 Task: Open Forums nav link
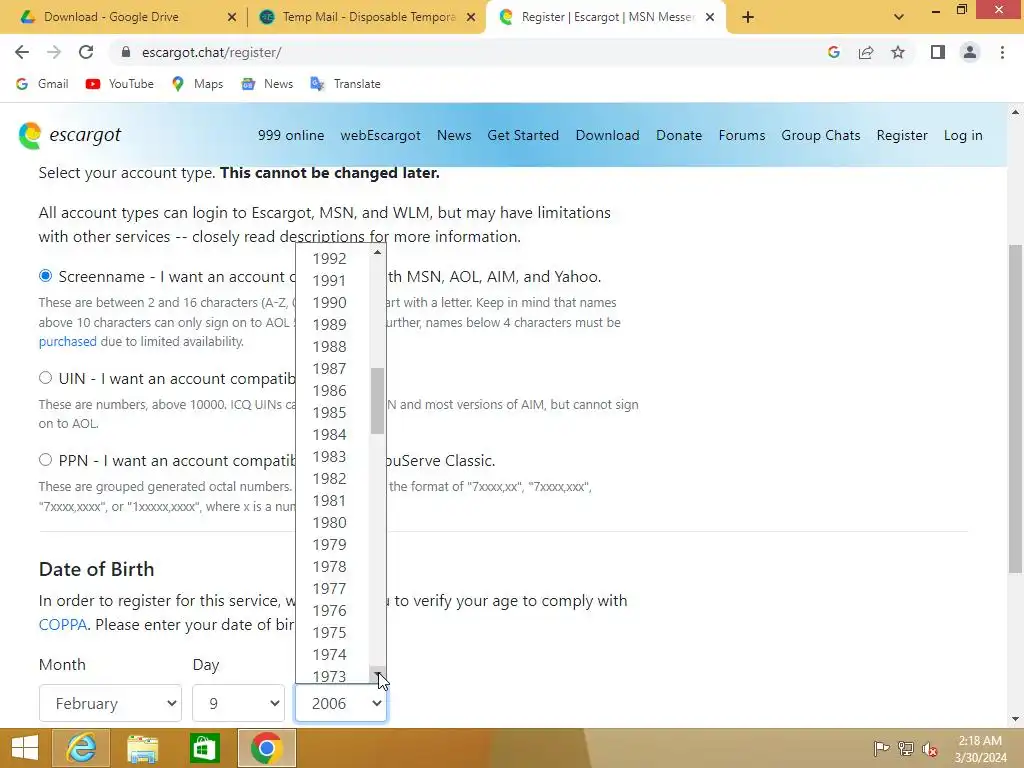(x=742, y=135)
